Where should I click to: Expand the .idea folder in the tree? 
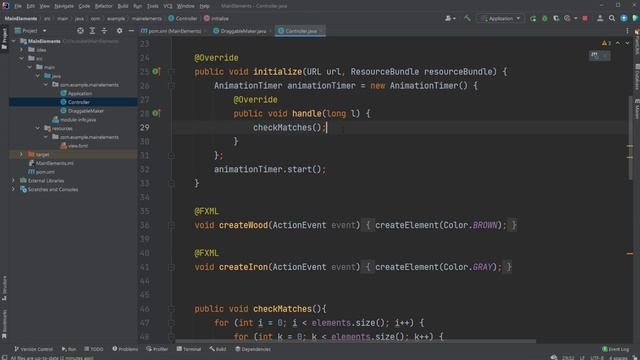click(22, 50)
